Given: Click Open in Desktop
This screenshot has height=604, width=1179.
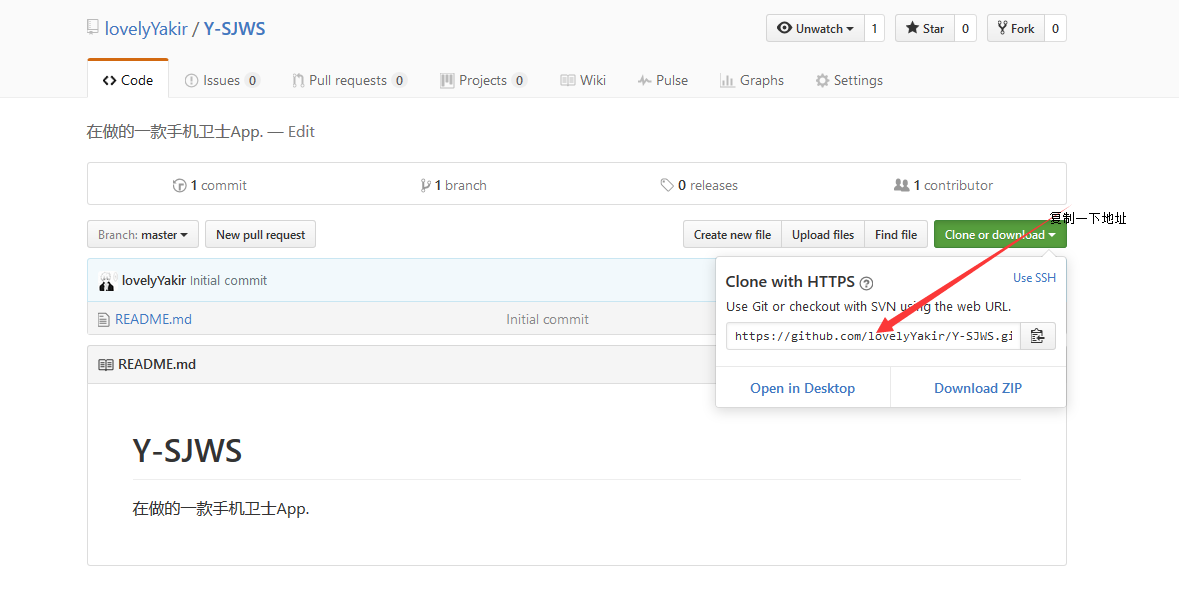Looking at the screenshot, I should tap(802, 388).
